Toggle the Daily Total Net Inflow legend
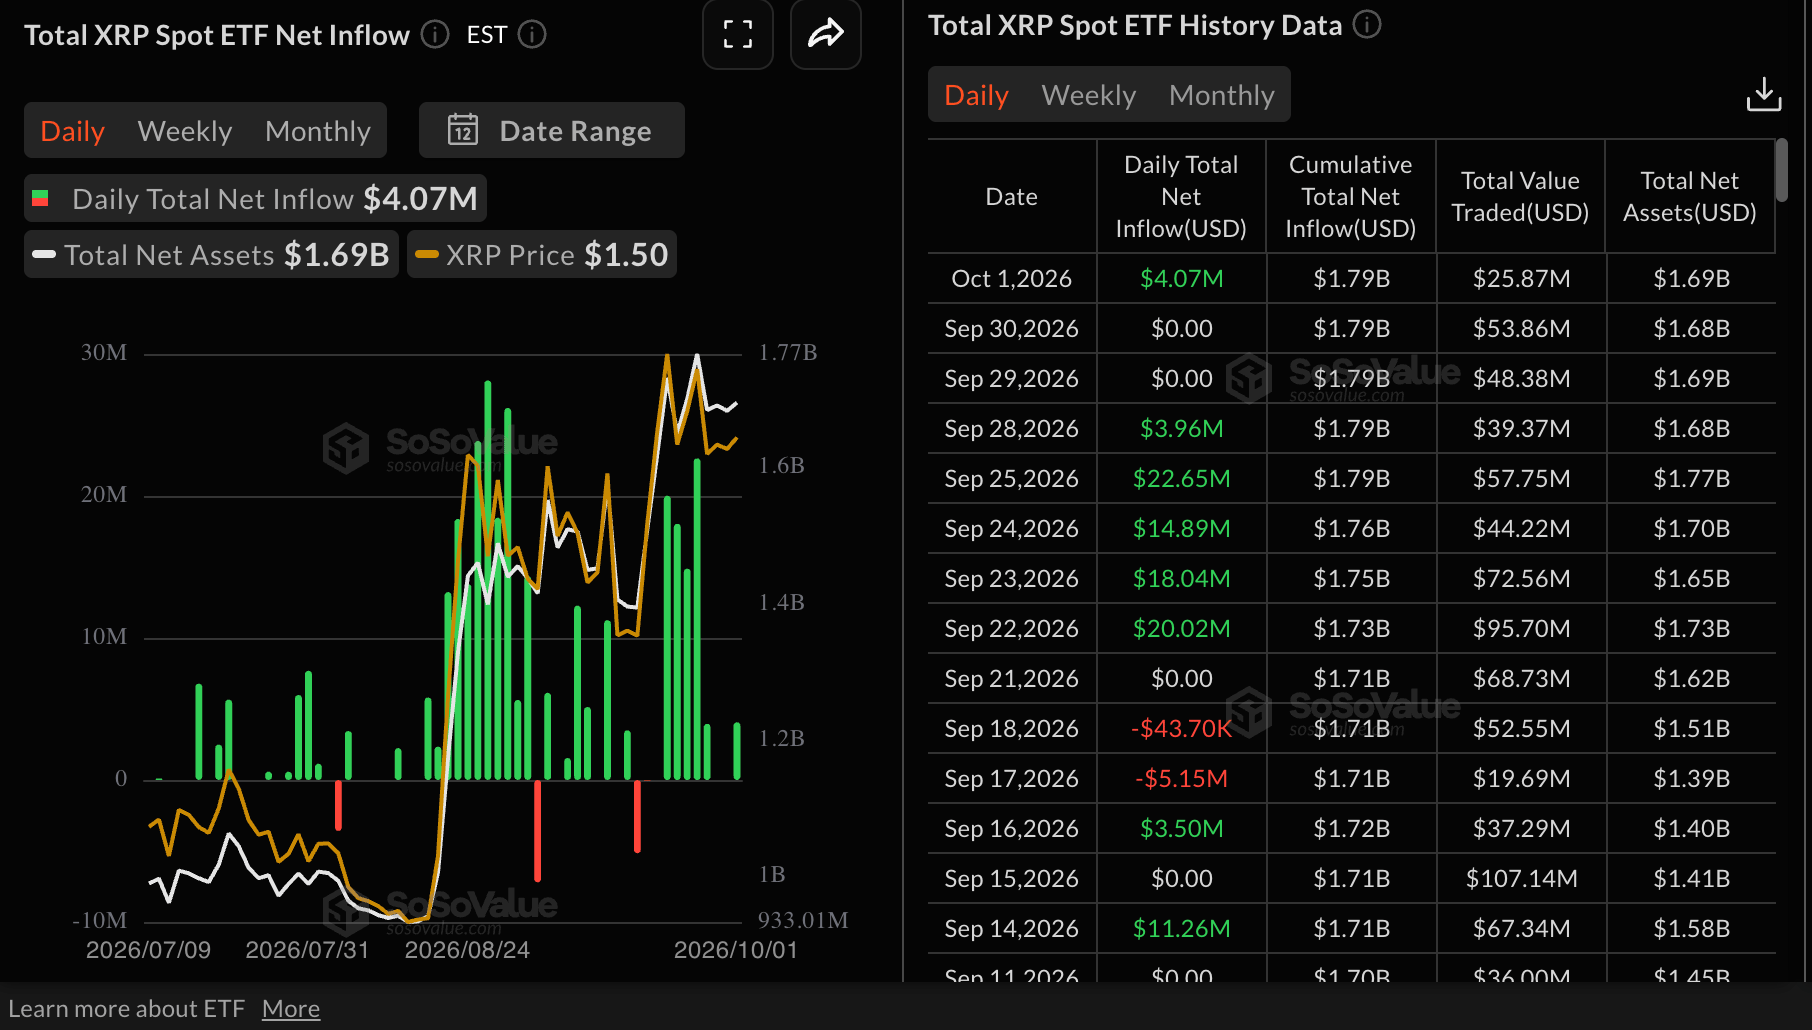Image resolution: width=1812 pixels, height=1030 pixels. [x=255, y=199]
